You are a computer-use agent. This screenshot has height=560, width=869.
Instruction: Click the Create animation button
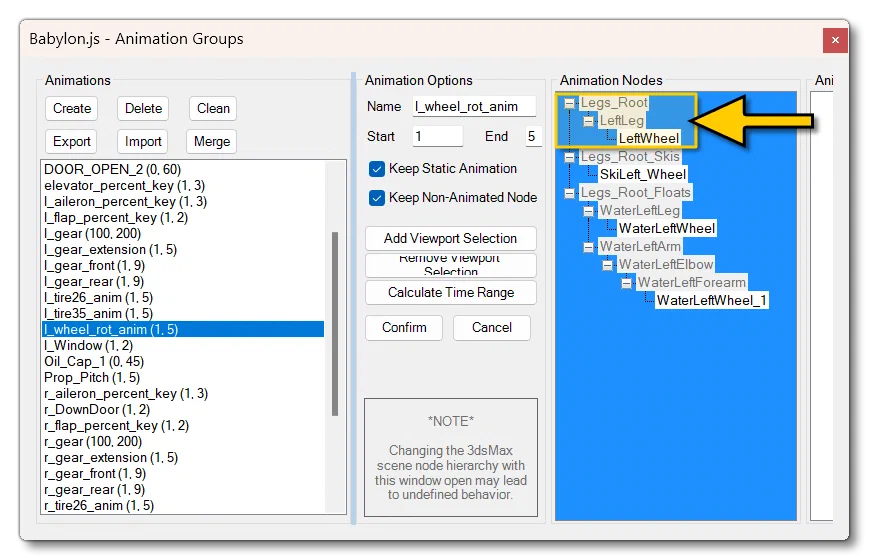tap(71, 108)
